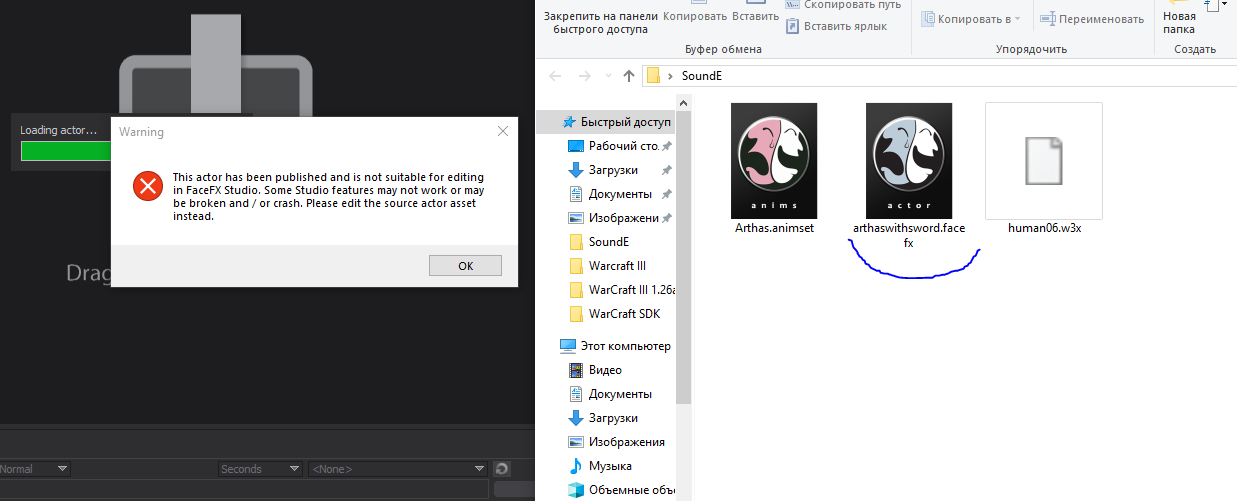This screenshot has width=1237, height=501.
Task: Click the timeline input field under the dropdowns
Action: pos(245,489)
